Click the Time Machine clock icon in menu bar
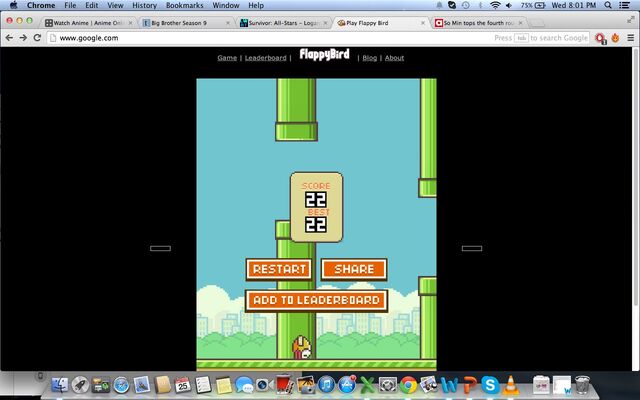 (465, 5)
